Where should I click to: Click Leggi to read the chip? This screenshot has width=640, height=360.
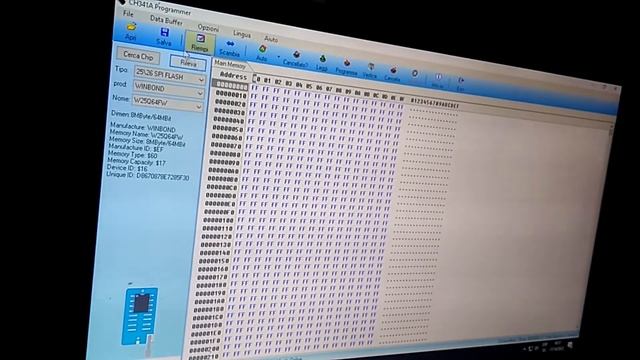point(322,63)
